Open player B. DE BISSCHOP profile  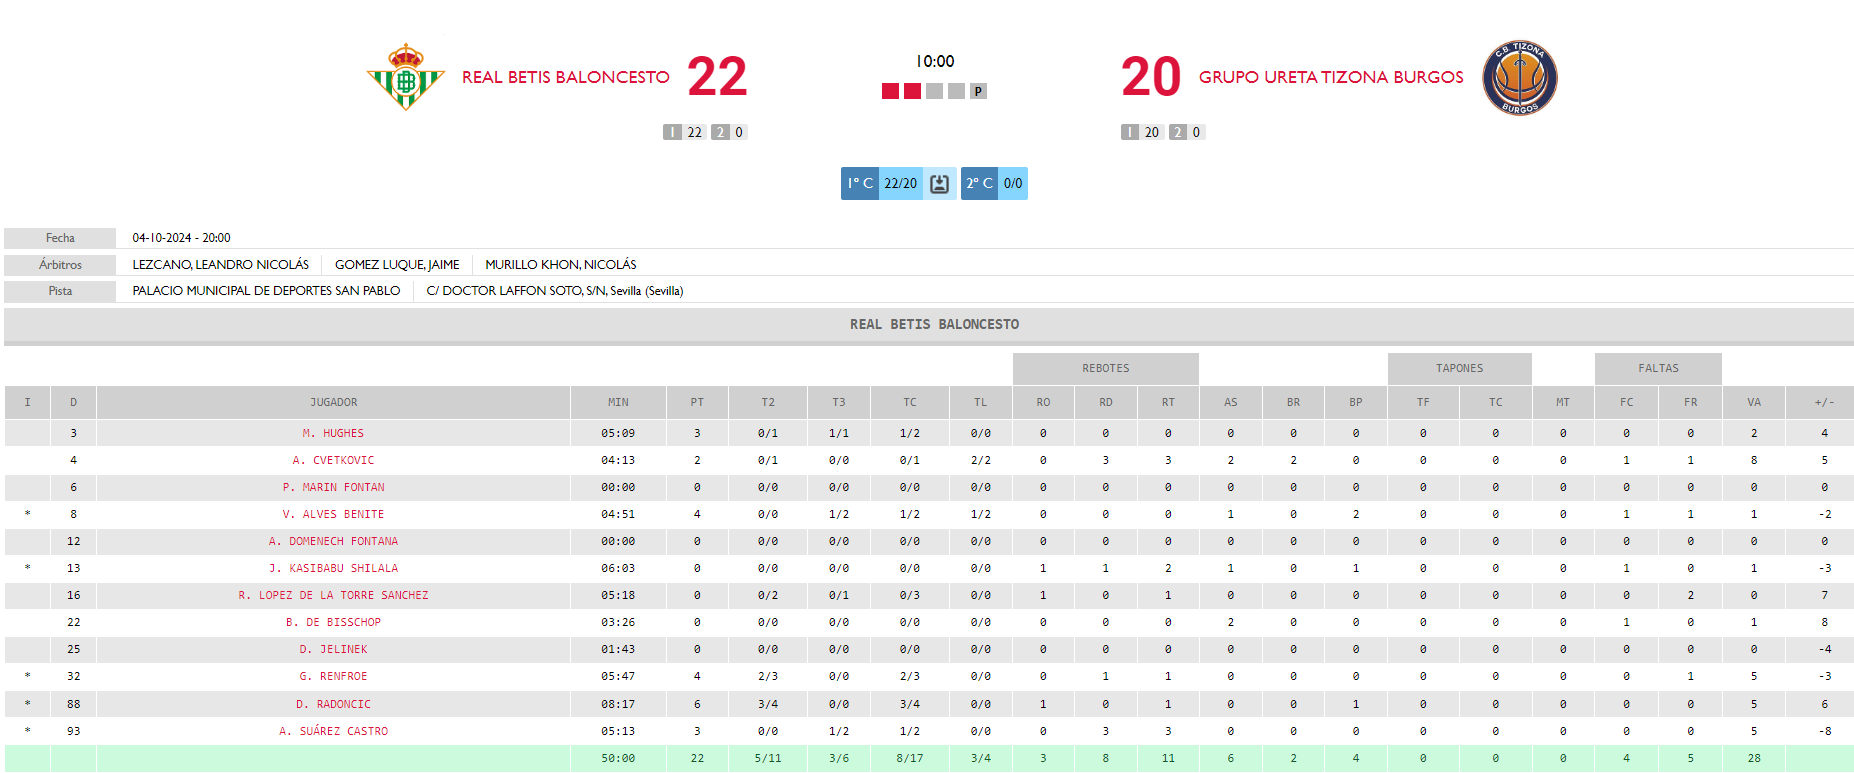coord(333,622)
